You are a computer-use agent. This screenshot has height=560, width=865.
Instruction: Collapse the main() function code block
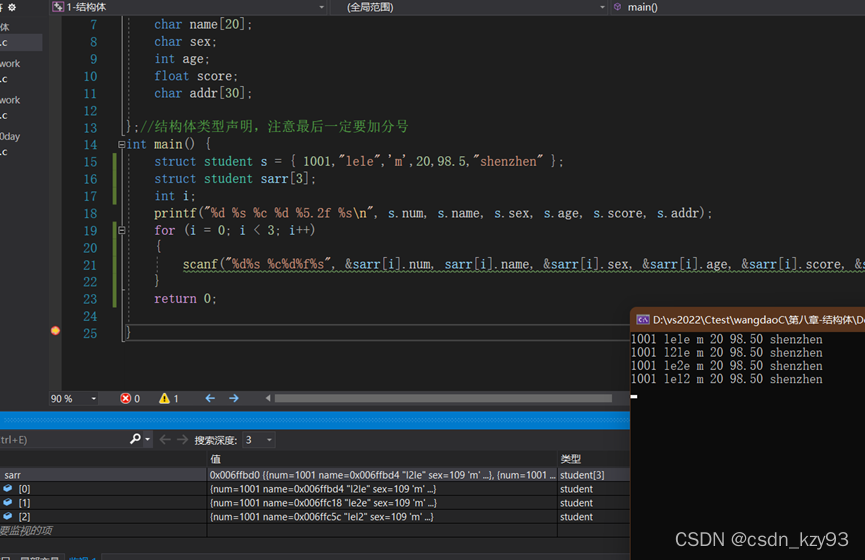tap(121, 145)
